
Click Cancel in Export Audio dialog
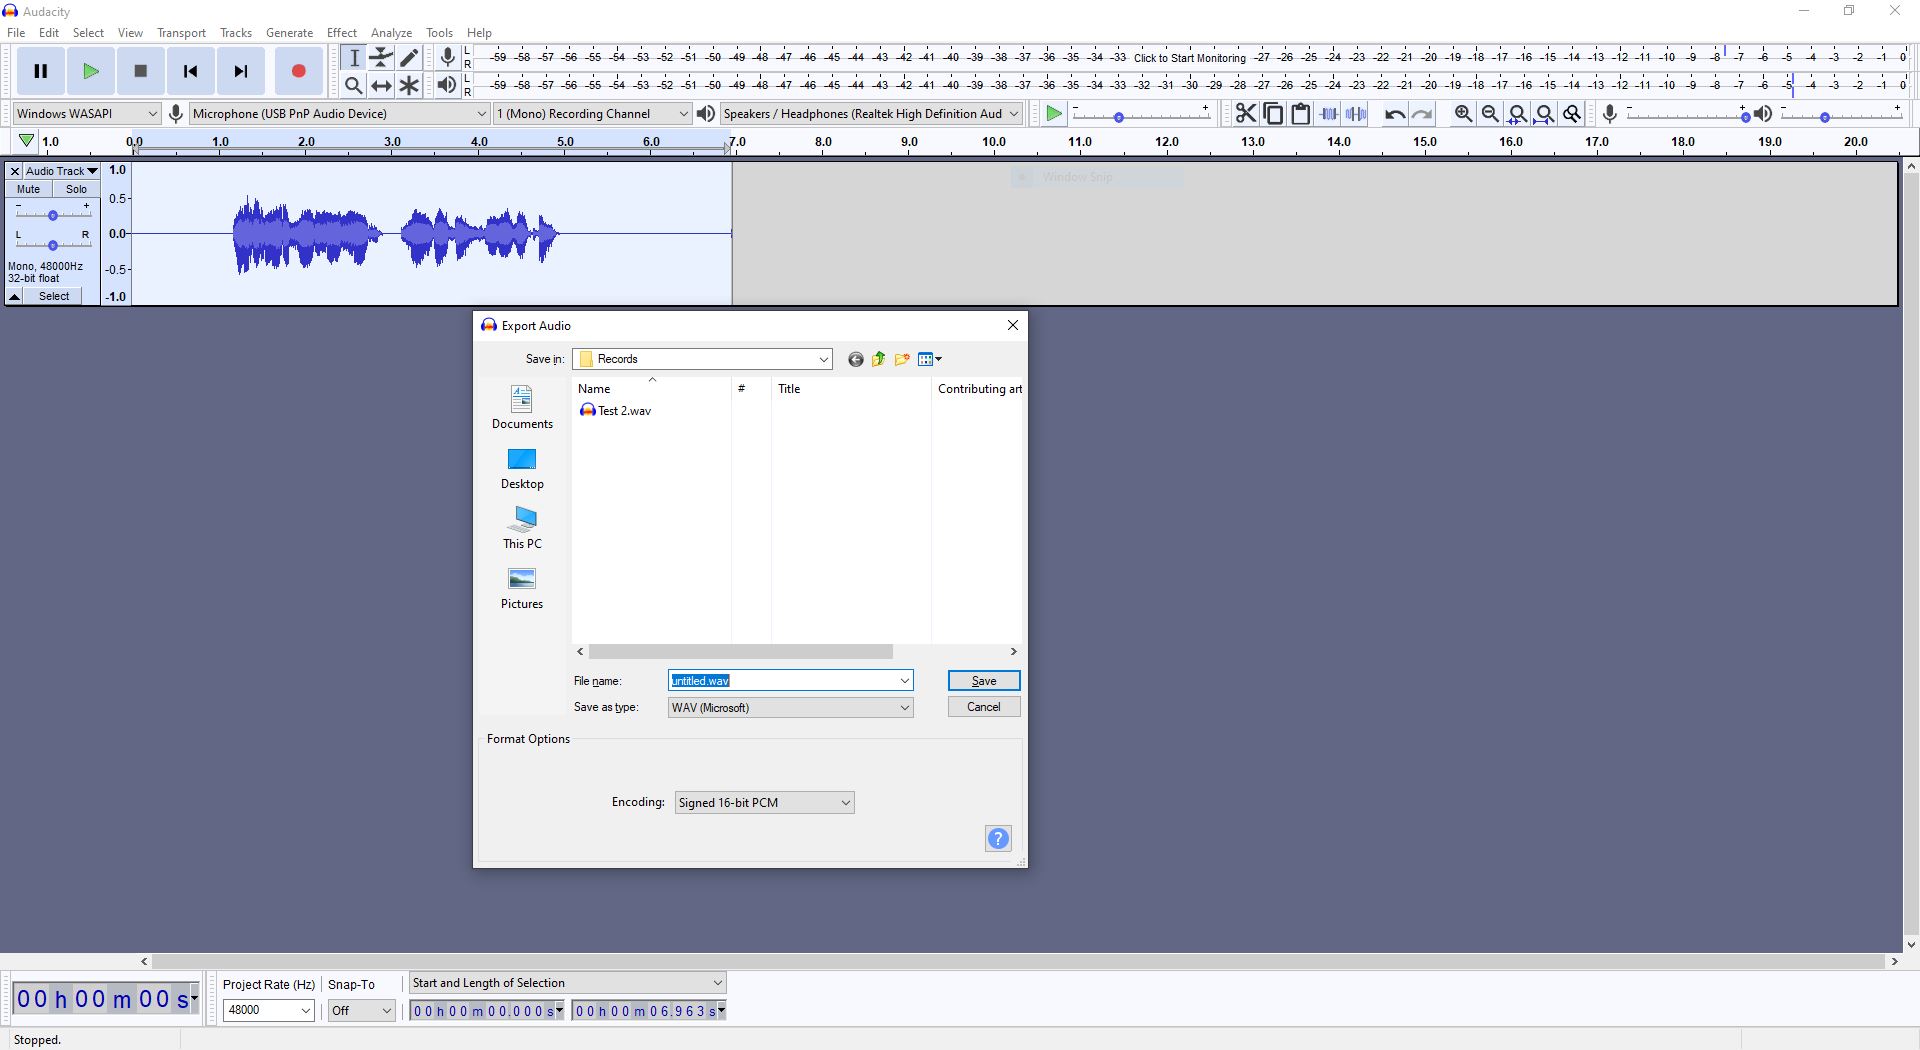click(984, 707)
